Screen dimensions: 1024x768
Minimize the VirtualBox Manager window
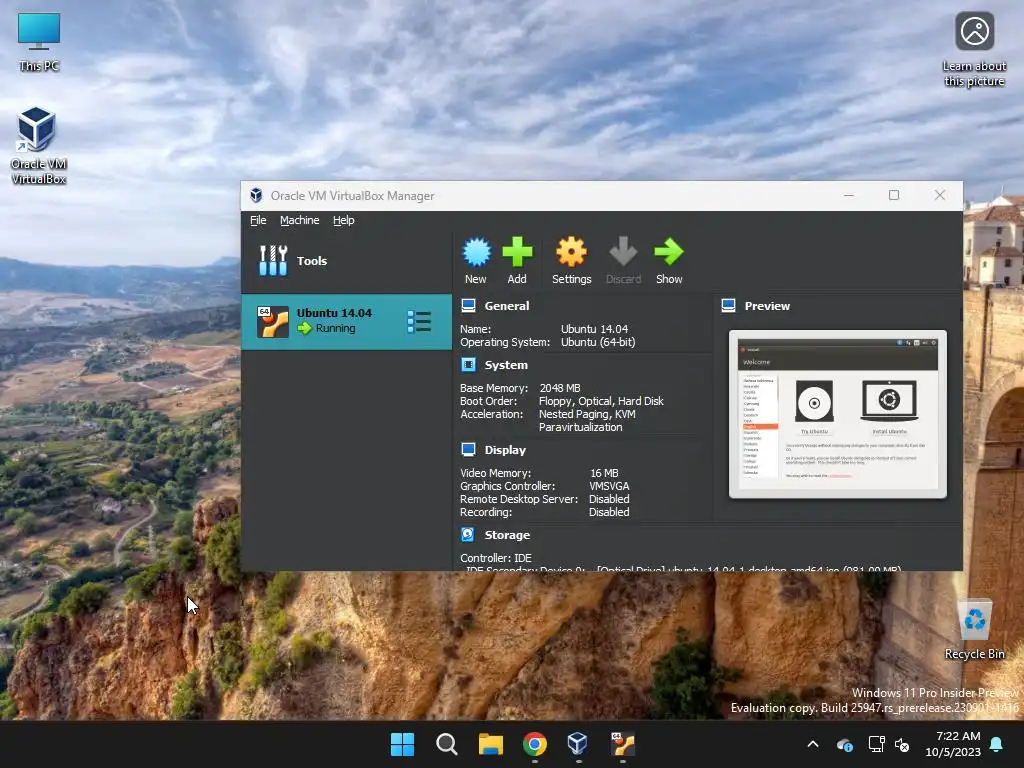click(849, 195)
